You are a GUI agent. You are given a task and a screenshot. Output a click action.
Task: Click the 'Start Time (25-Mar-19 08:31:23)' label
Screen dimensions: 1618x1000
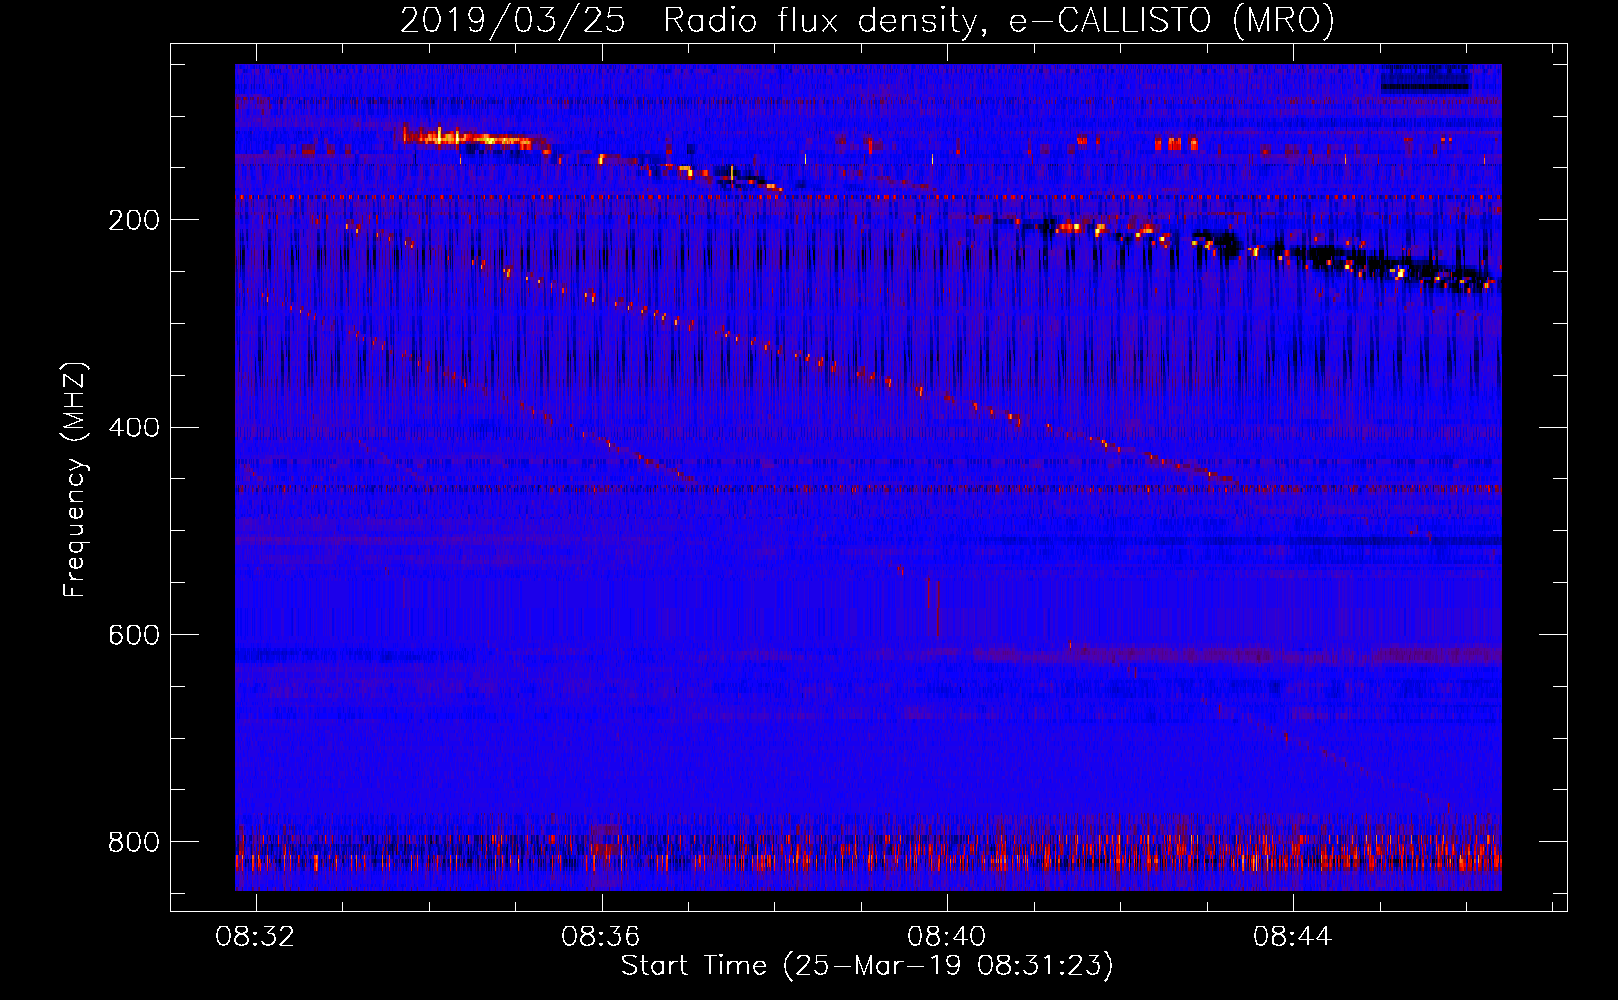867,966
